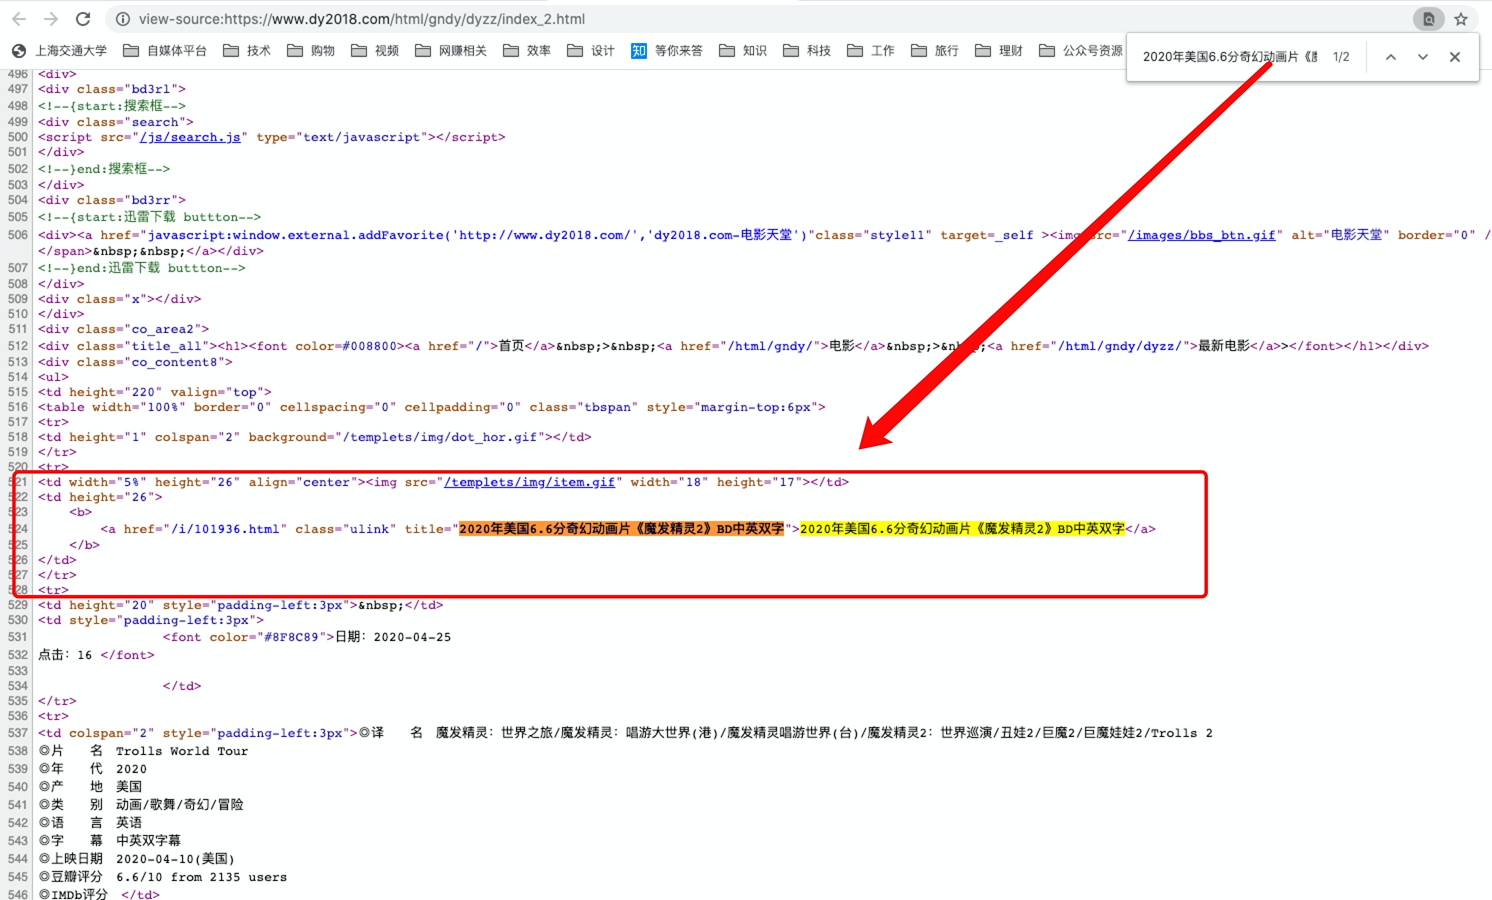Click the 2020-04-10(美国) release date line
Viewport: 1492px width, 900px height.
pos(137,859)
